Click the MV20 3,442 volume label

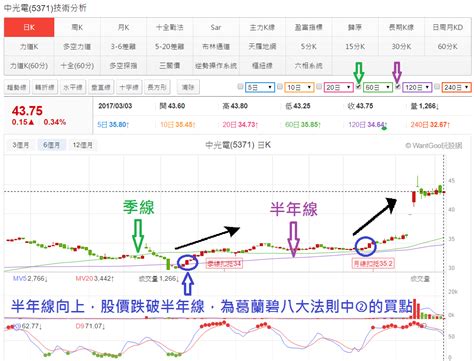point(95,278)
